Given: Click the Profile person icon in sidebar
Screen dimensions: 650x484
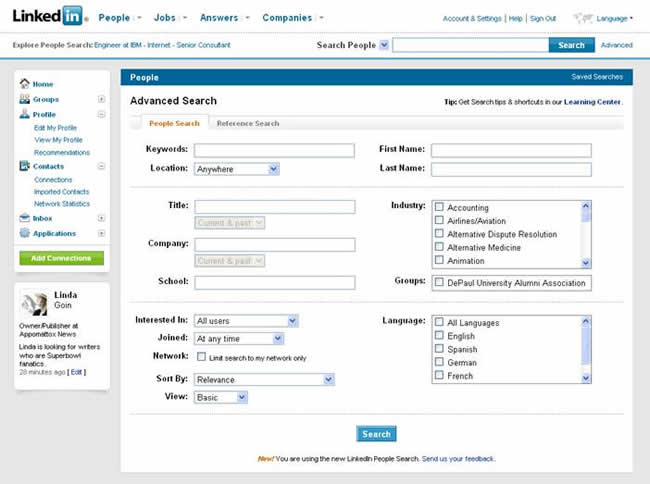Looking at the screenshot, I should 24,114.
